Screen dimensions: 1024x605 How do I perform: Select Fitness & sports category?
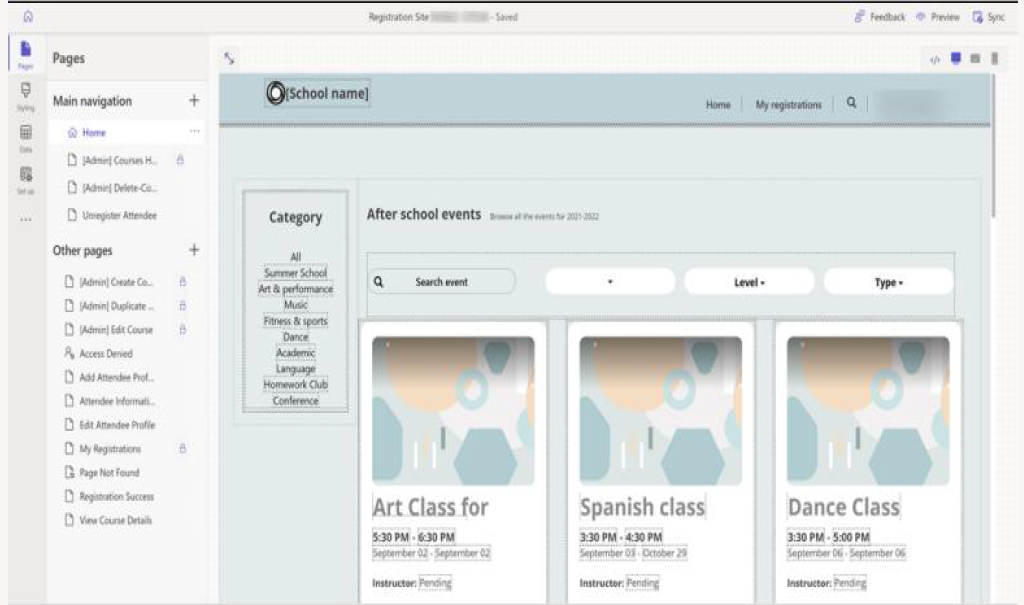(x=296, y=321)
